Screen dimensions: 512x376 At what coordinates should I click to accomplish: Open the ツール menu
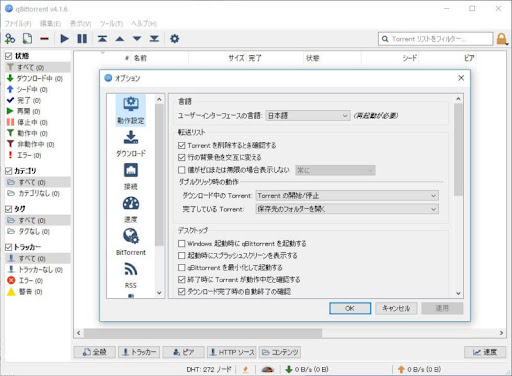click(x=111, y=24)
